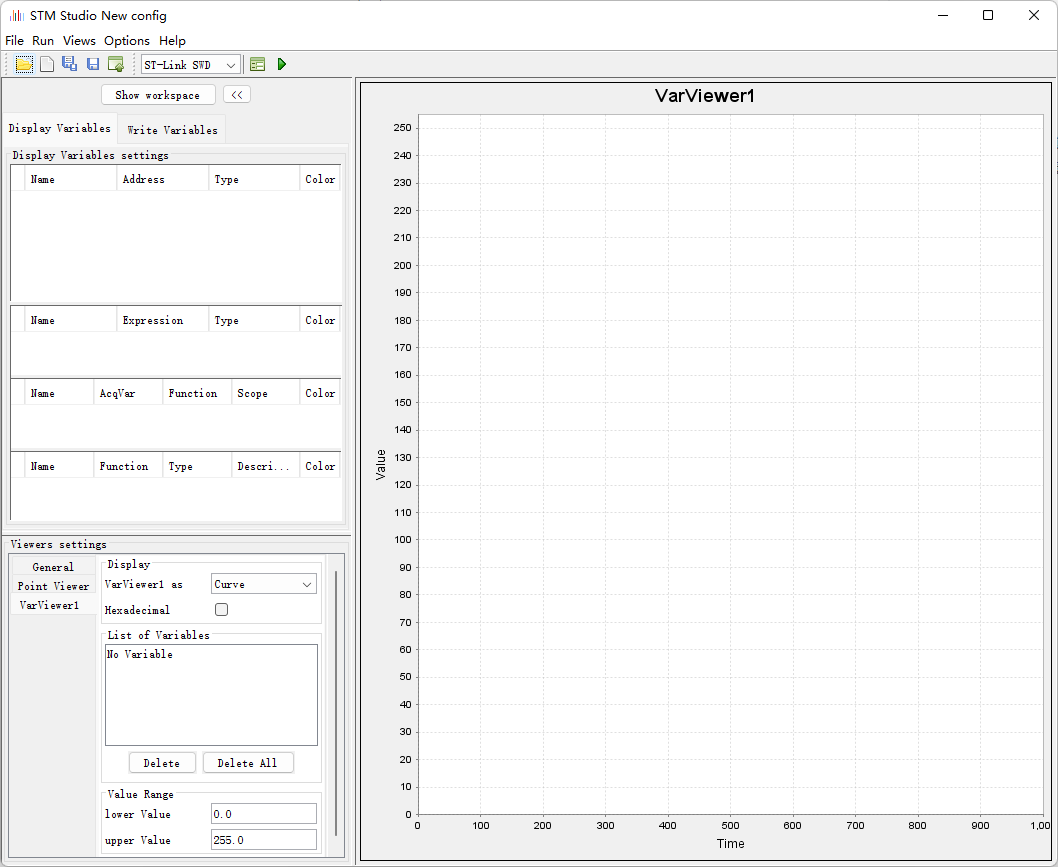The image size is (1058, 867).
Task: Click the Show workspace button
Action: (x=158, y=95)
